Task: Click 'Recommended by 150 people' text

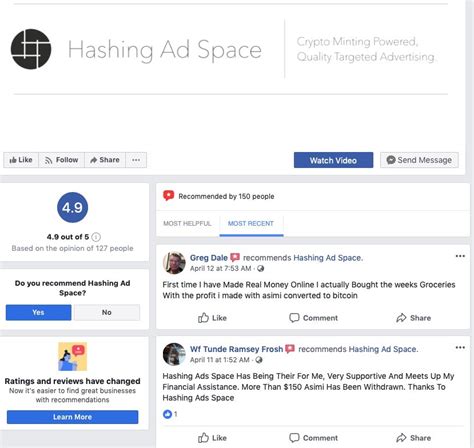Action: pos(226,196)
